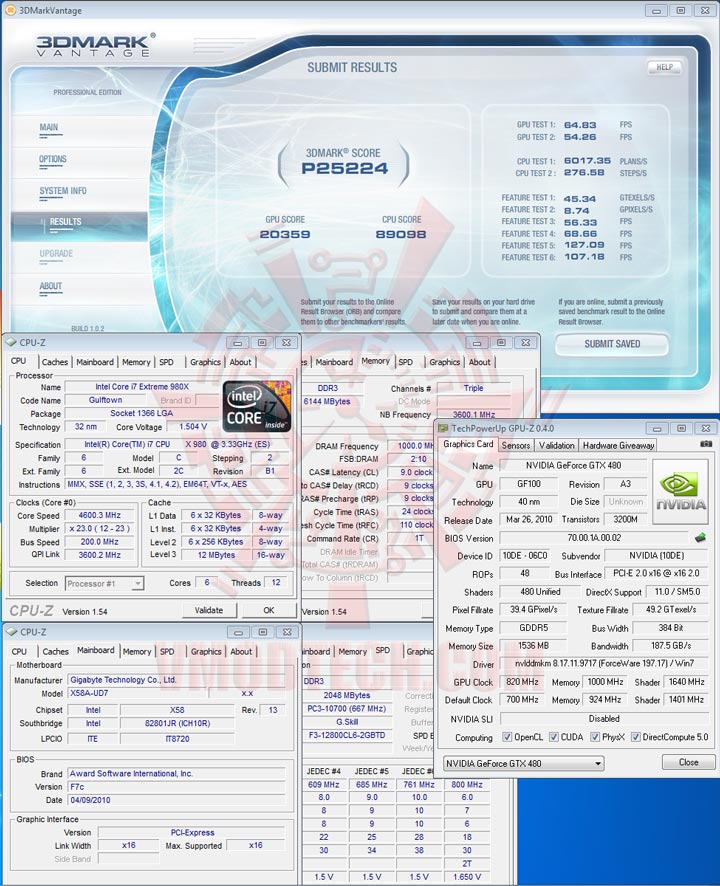
Task: Click the SUBMIT SAVED button
Action: point(612,344)
